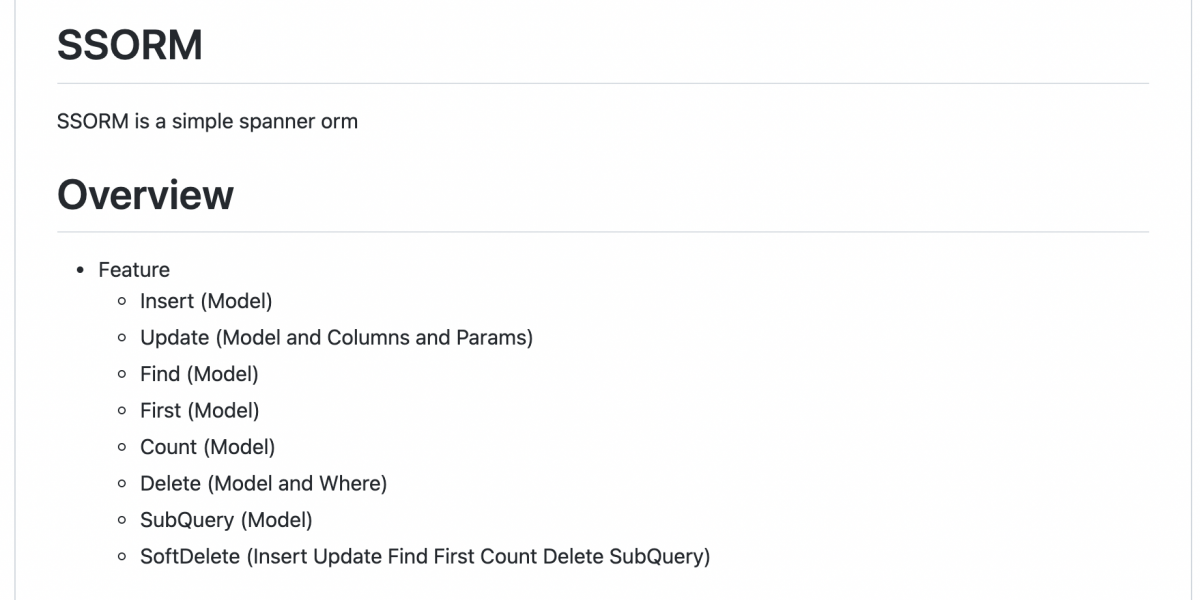This screenshot has height=600, width=1200.
Task: Click the "Insert (Model)" list entry
Action: pyautogui.click(x=206, y=301)
